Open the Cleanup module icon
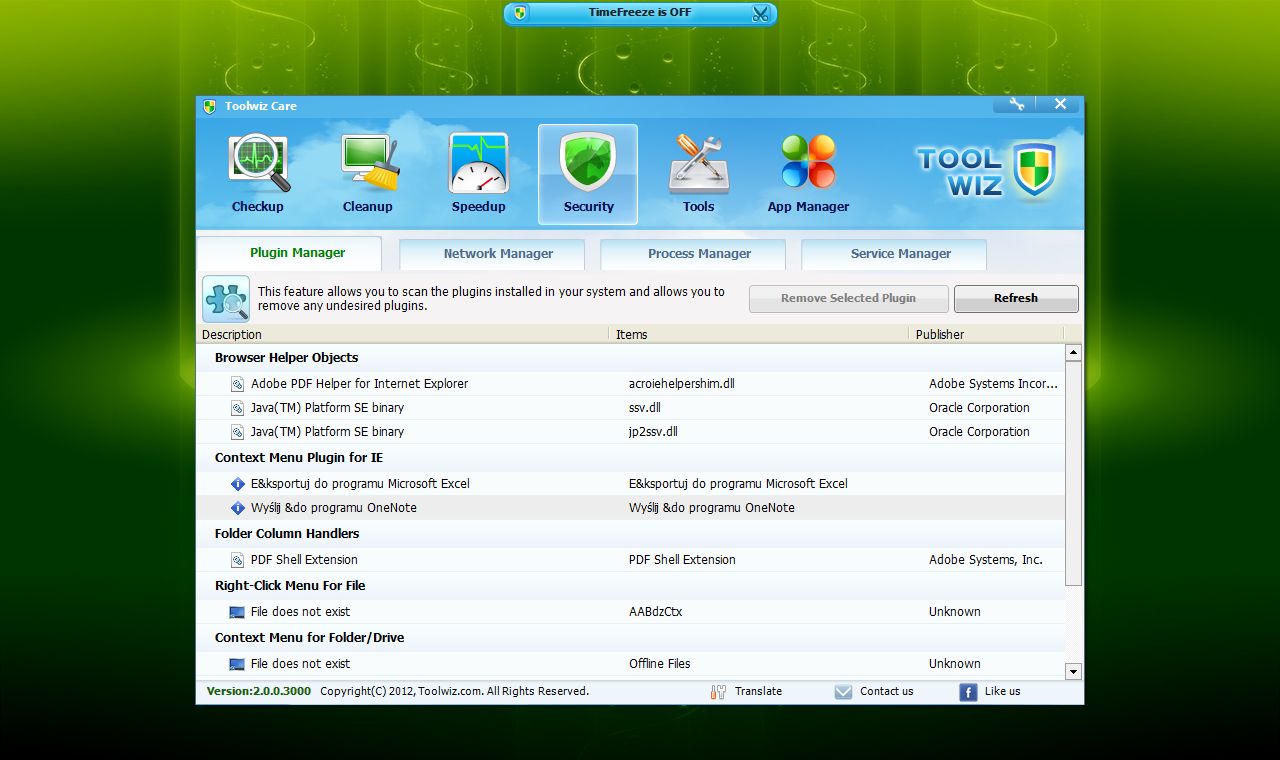1280x760 pixels. 369,164
